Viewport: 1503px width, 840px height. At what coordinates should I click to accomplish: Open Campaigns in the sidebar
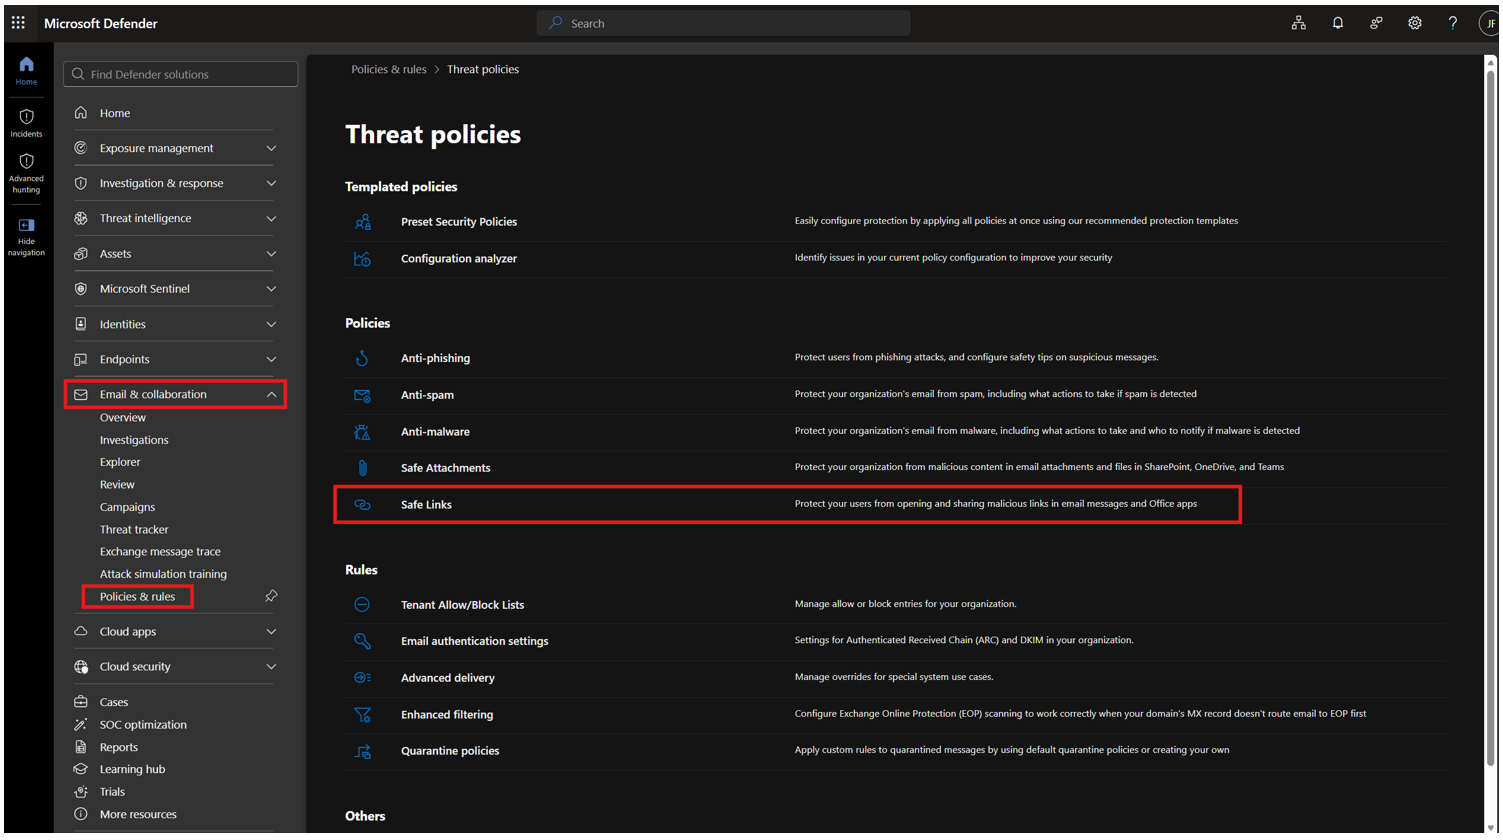point(127,507)
